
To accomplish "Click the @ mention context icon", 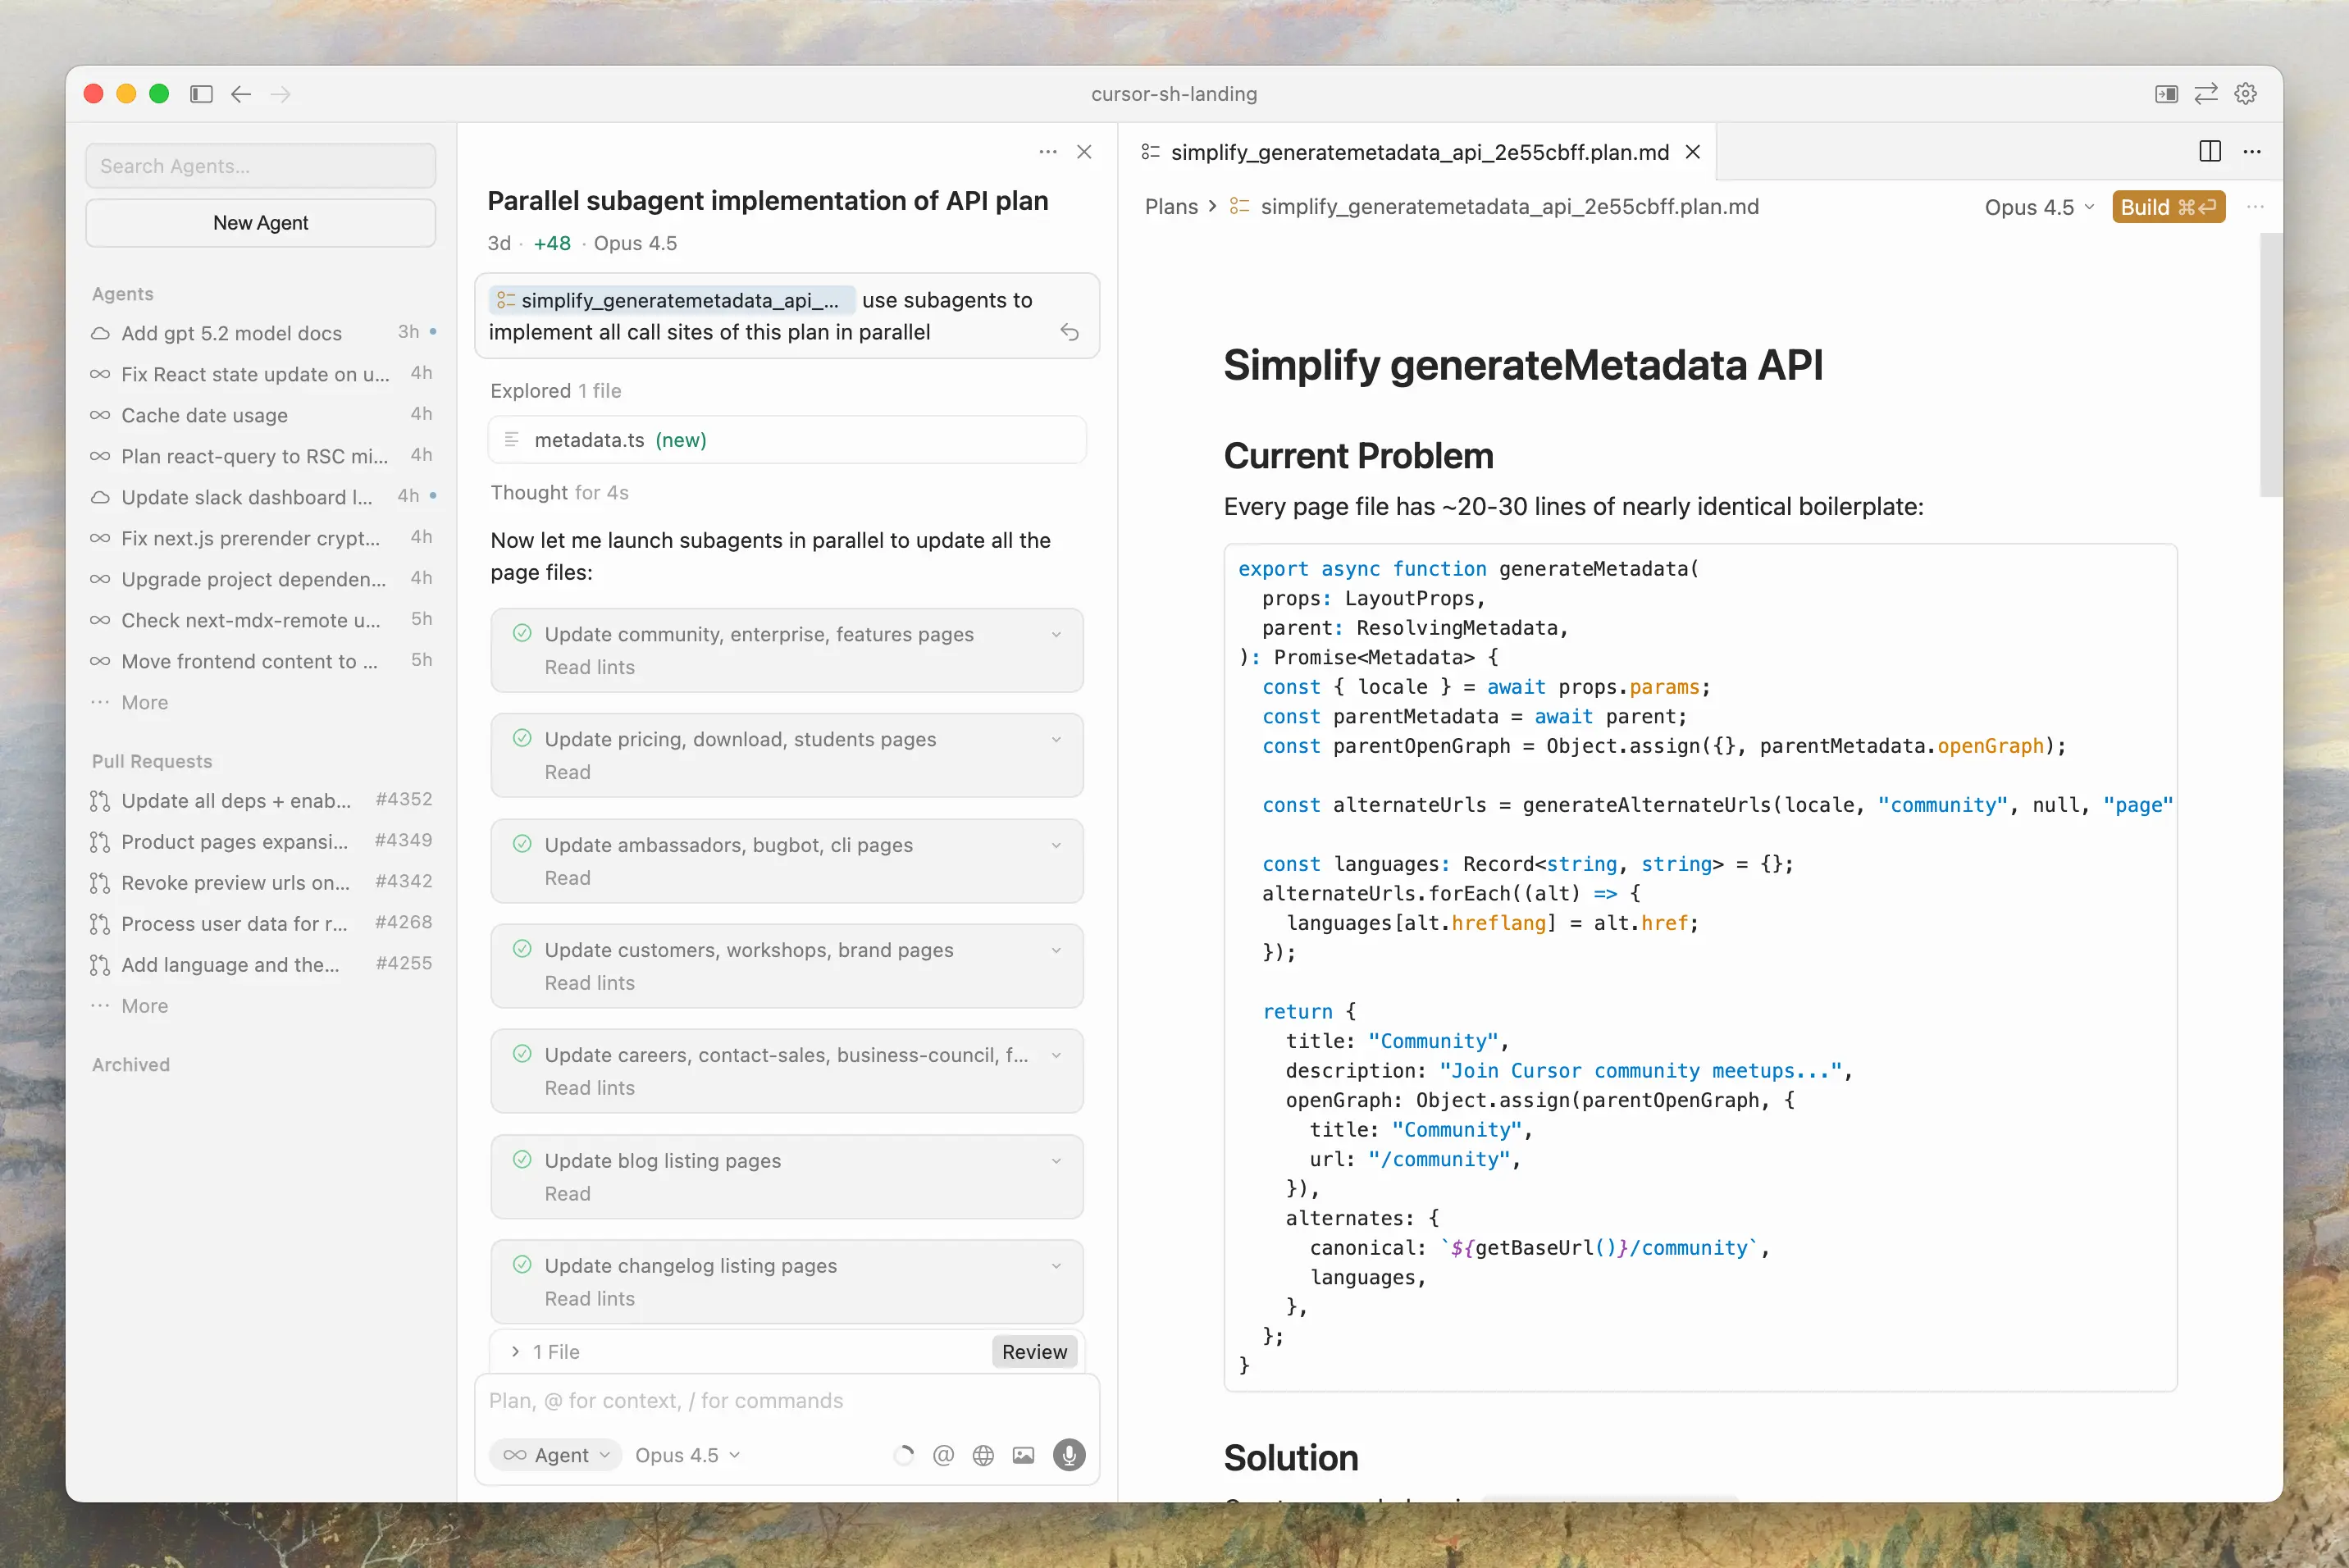I will [942, 1455].
